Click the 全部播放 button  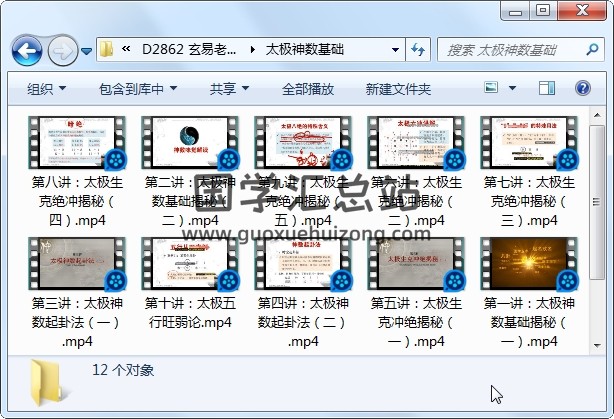click(x=308, y=89)
